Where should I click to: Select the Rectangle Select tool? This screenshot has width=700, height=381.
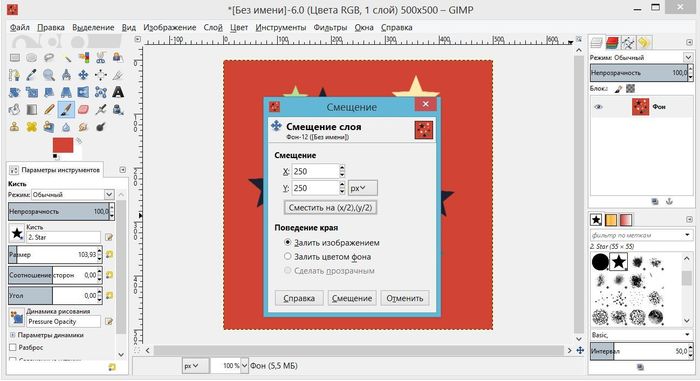[x=15, y=58]
